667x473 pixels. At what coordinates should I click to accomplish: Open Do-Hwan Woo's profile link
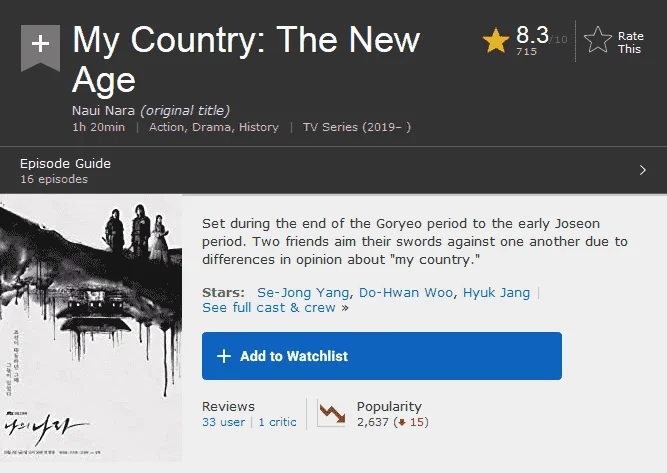(x=406, y=293)
